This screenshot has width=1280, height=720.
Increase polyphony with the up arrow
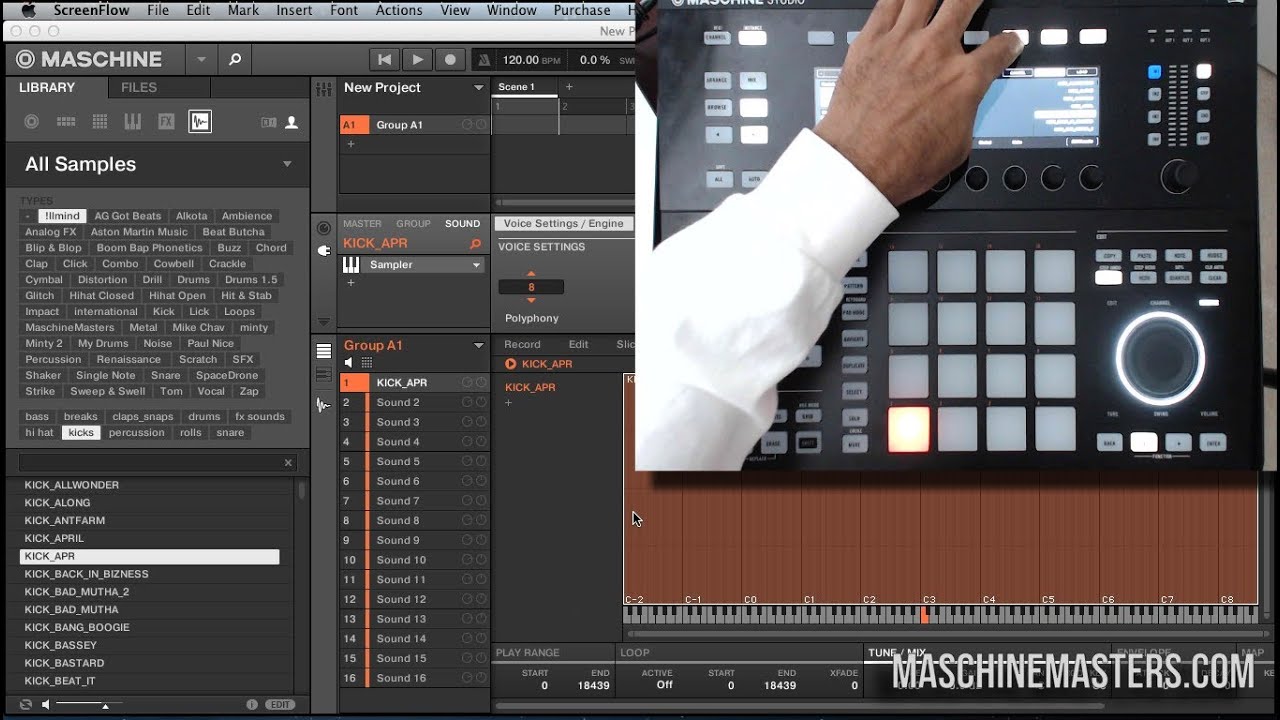tap(531, 274)
